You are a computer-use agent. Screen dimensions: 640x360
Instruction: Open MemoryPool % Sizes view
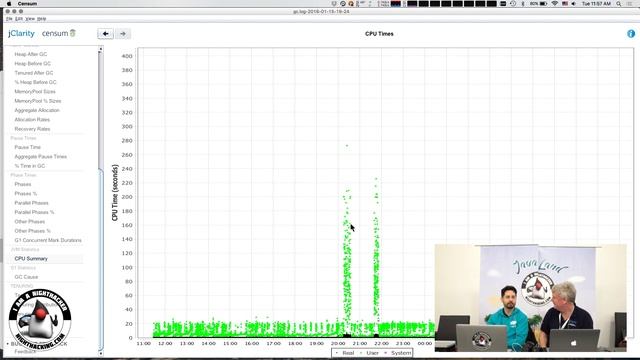pos(38,101)
